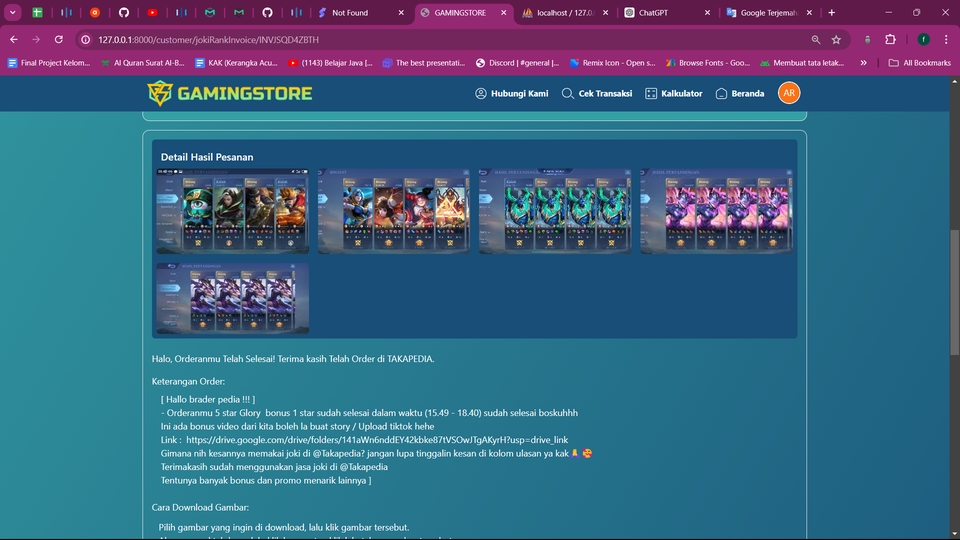Image resolution: width=960 pixels, height=540 pixels.
Task: Open the pink-haired hero results thumbnail
Action: pos(716,211)
